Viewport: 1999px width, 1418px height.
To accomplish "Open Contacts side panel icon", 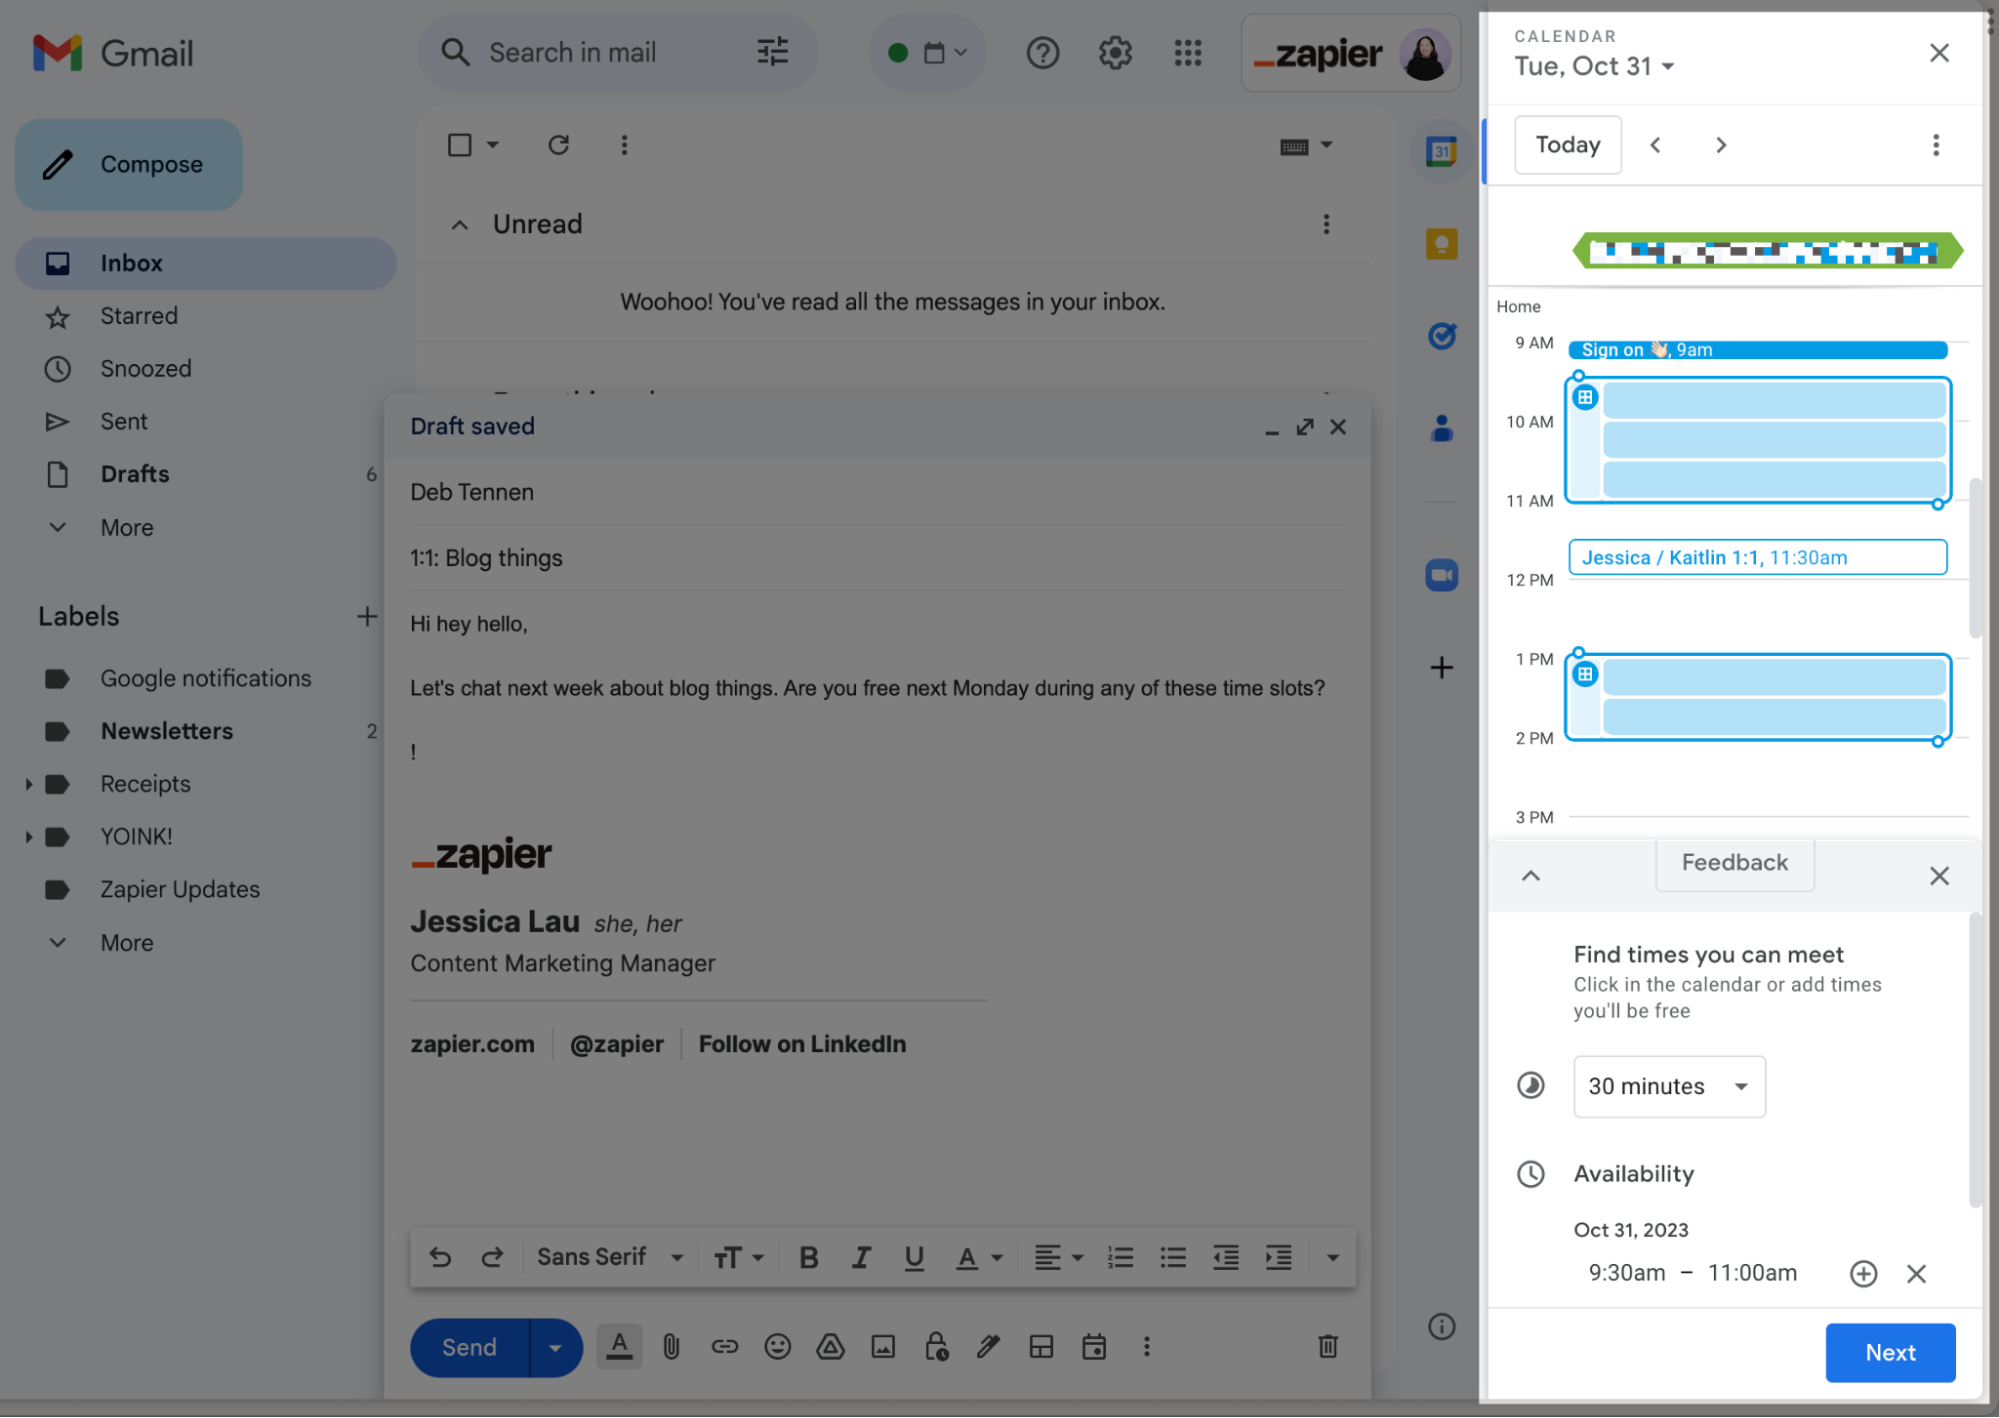I will pos(1441,428).
